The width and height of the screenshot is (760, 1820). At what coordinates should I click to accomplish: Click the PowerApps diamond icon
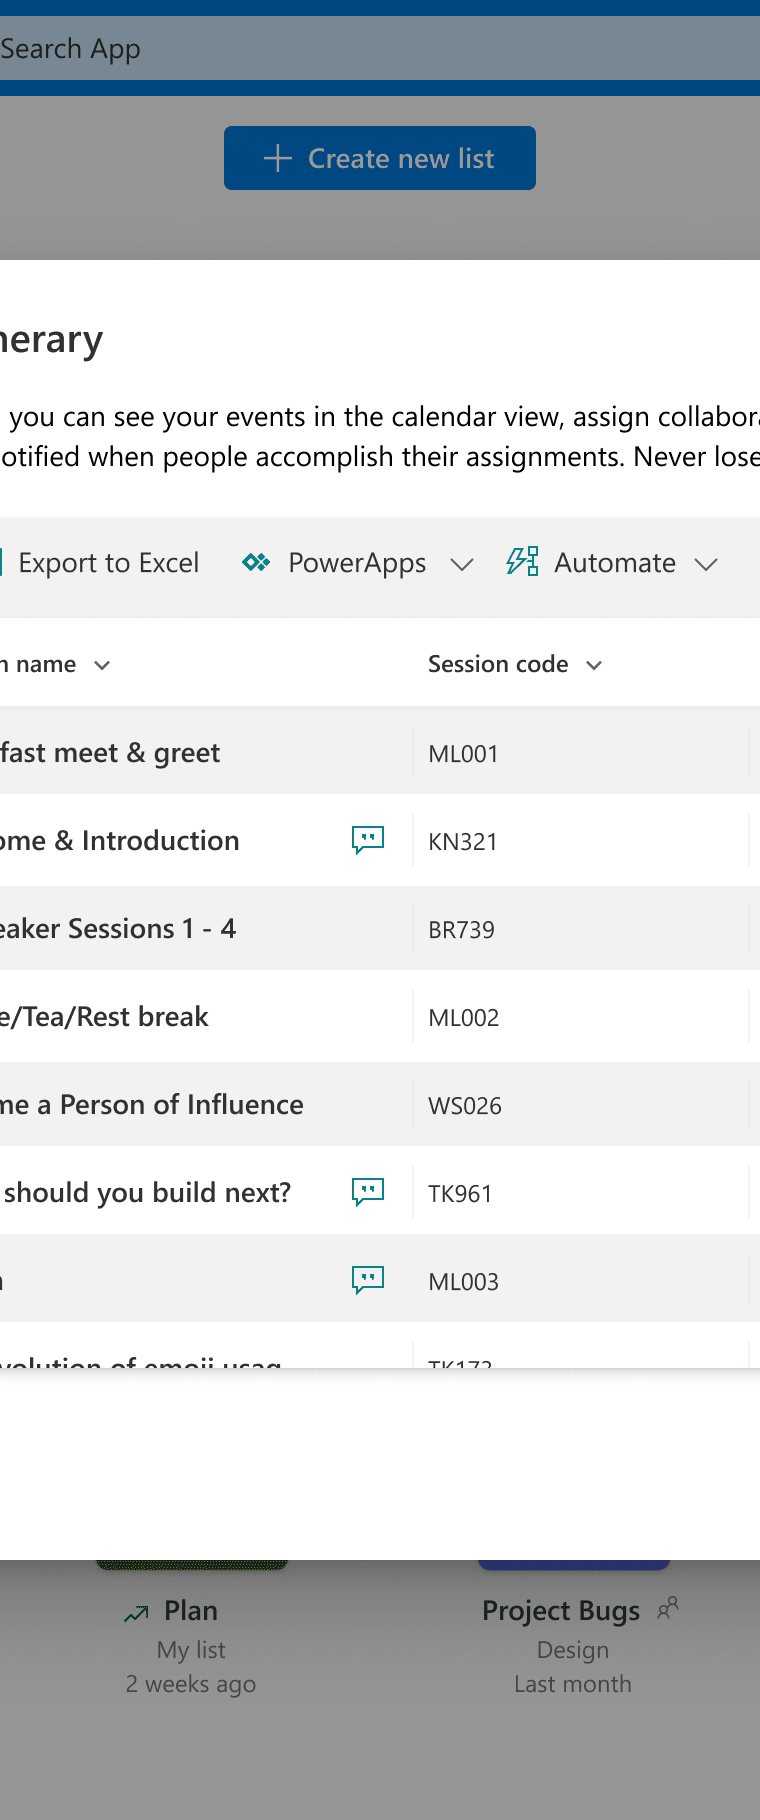[256, 563]
